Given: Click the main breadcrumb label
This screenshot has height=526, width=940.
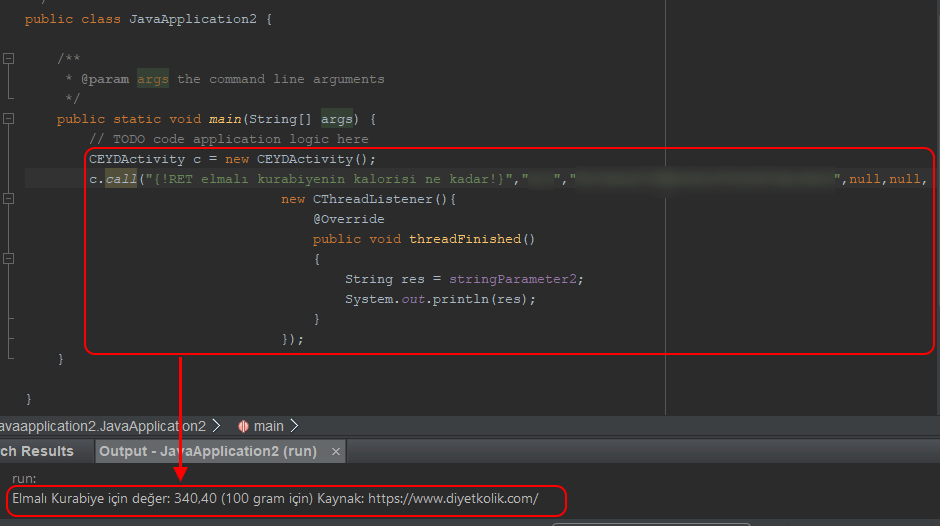Looking at the screenshot, I should (268, 426).
